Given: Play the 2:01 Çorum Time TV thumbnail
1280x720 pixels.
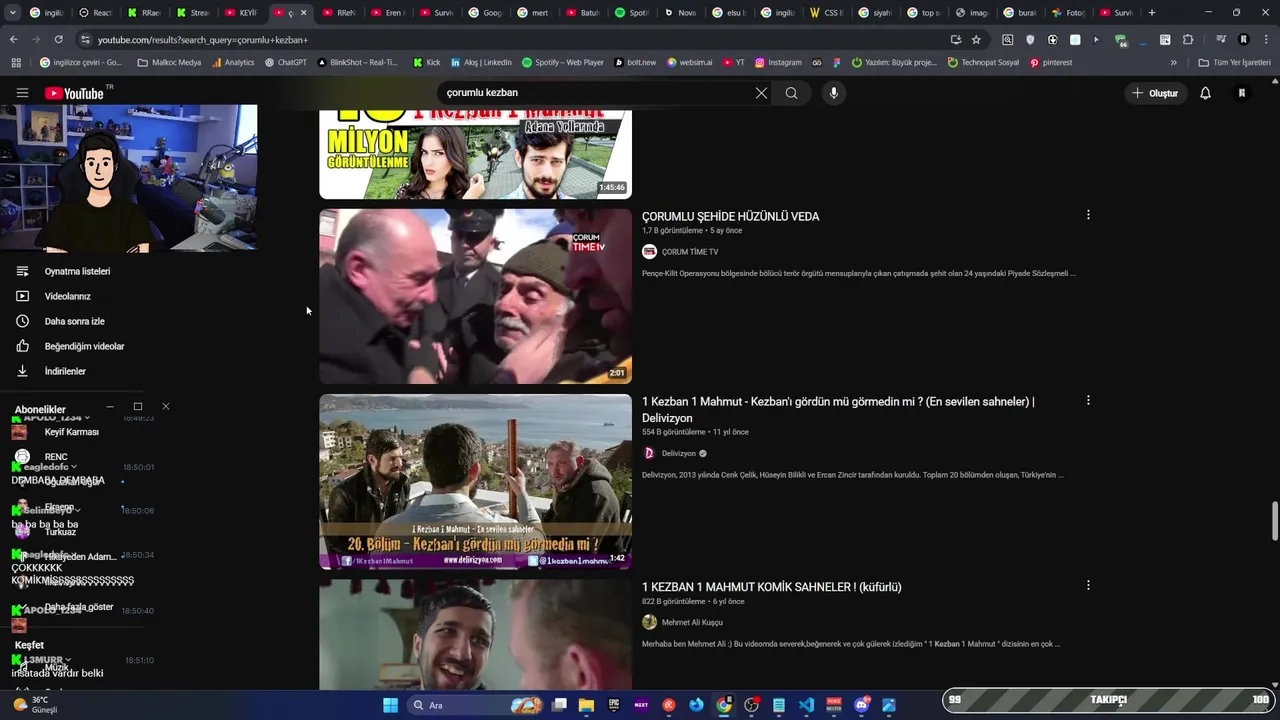Looking at the screenshot, I should click(x=475, y=296).
